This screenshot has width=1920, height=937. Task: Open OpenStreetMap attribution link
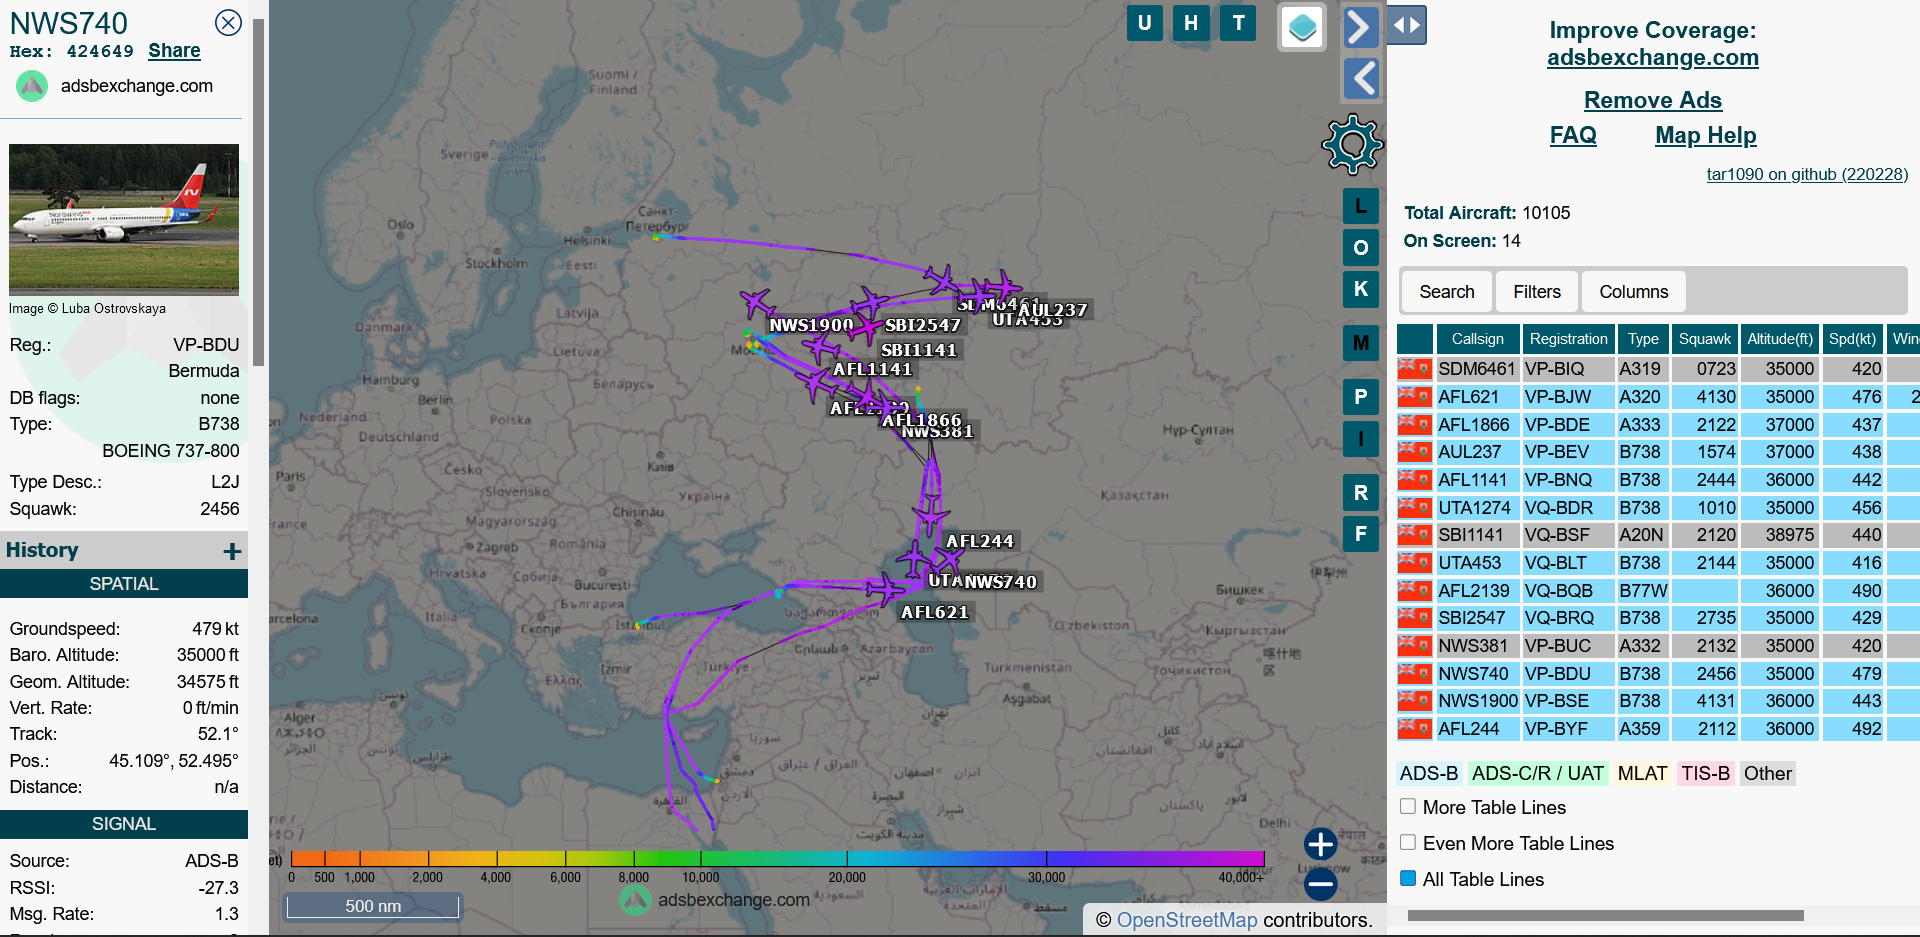[x=1187, y=920]
